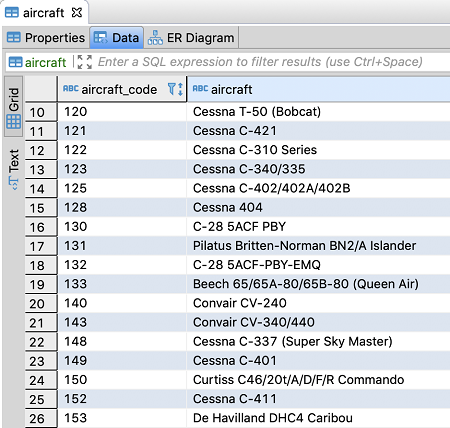The height and width of the screenshot is (428, 450).
Task: Select the Cessna T-50 (Bobcat) cell
Action: pos(318,112)
